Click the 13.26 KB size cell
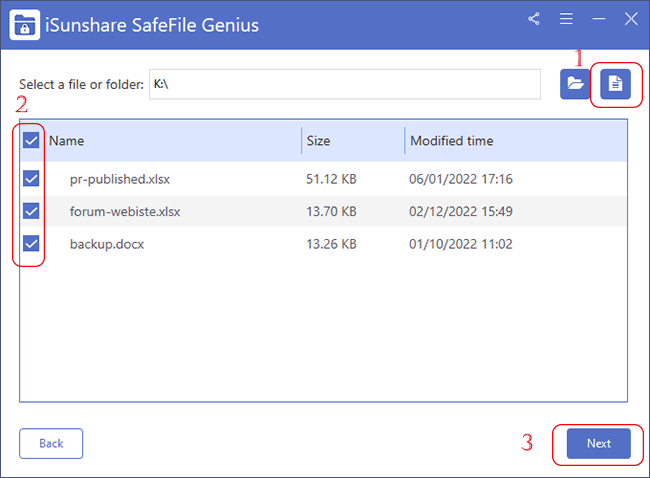 pyautogui.click(x=331, y=244)
